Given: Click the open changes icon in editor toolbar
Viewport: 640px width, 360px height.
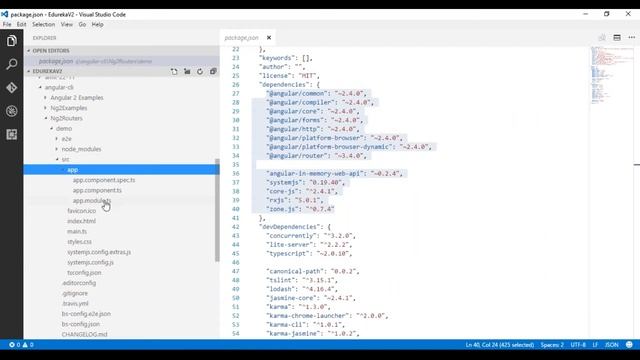Looking at the screenshot, I should pyautogui.click(x=602, y=38).
